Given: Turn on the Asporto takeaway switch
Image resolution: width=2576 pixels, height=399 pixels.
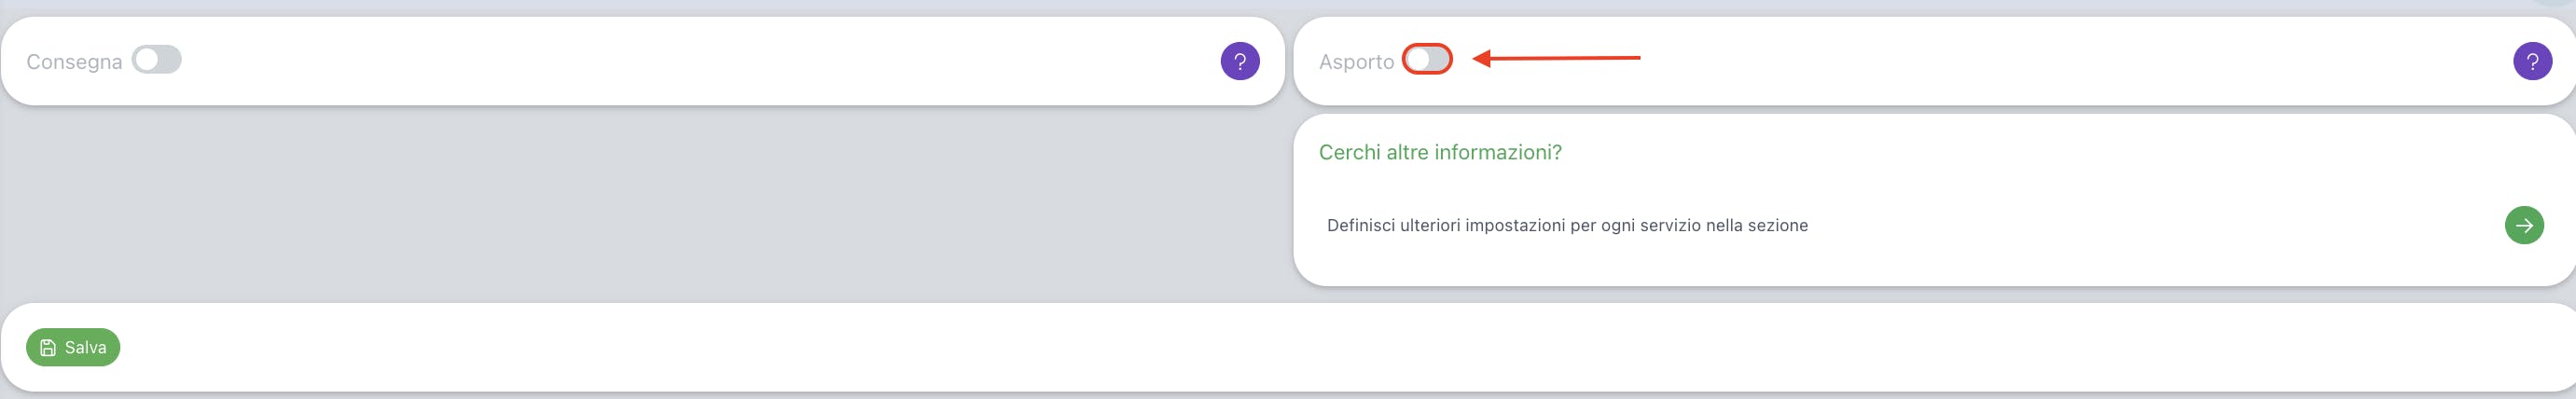Looking at the screenshot, I should coord(1427,59).
